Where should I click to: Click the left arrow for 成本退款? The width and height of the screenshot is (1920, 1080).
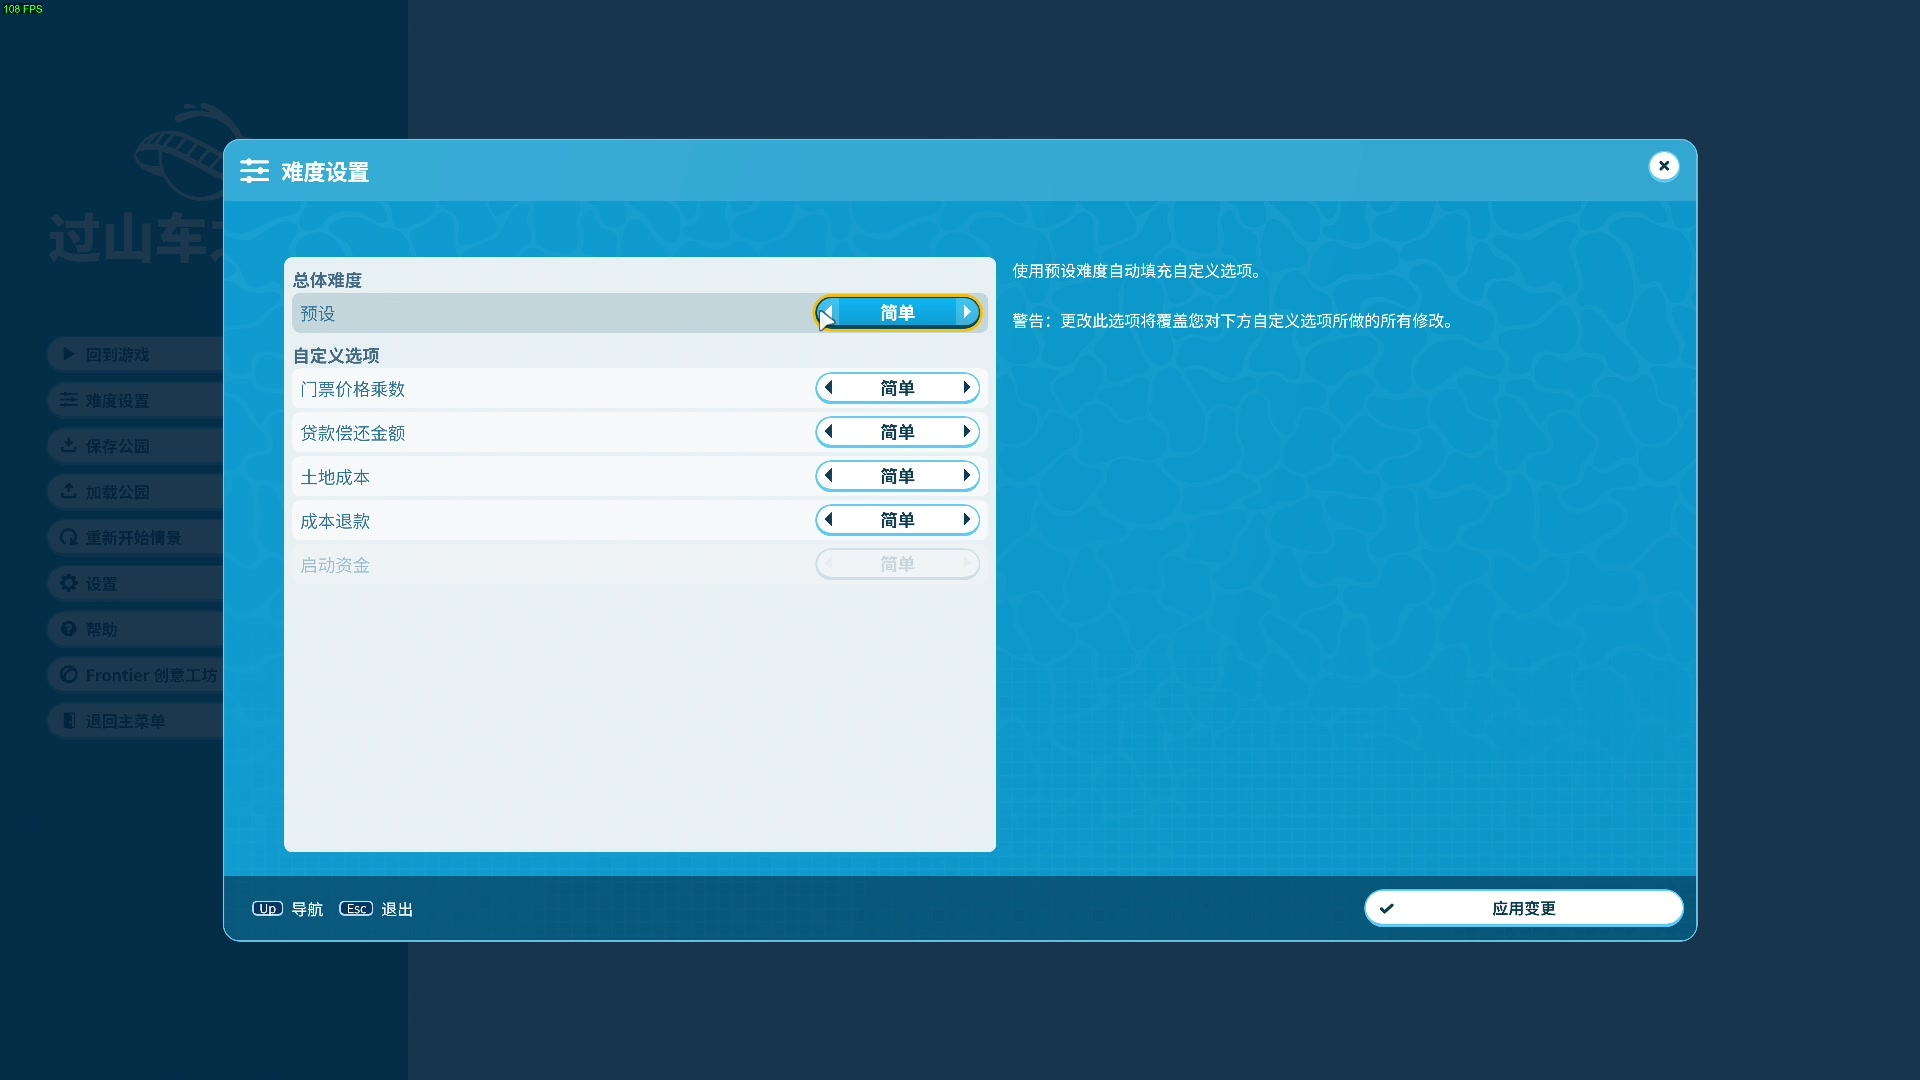828,520
